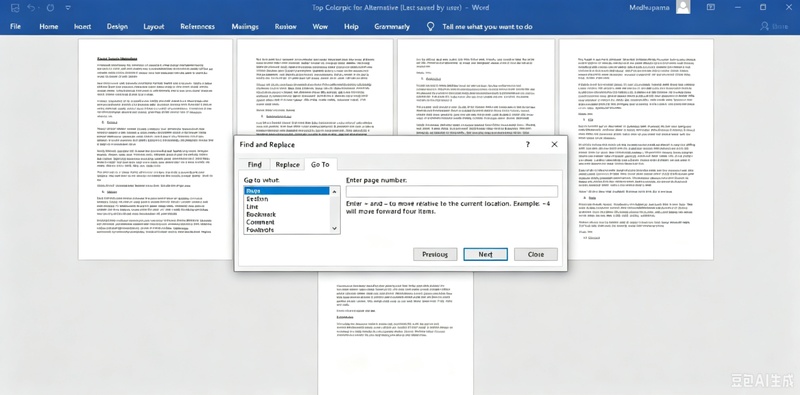Click the Share person icon on ribbon
This screenshot has height=395, width=800.
[x=764, y=26]
